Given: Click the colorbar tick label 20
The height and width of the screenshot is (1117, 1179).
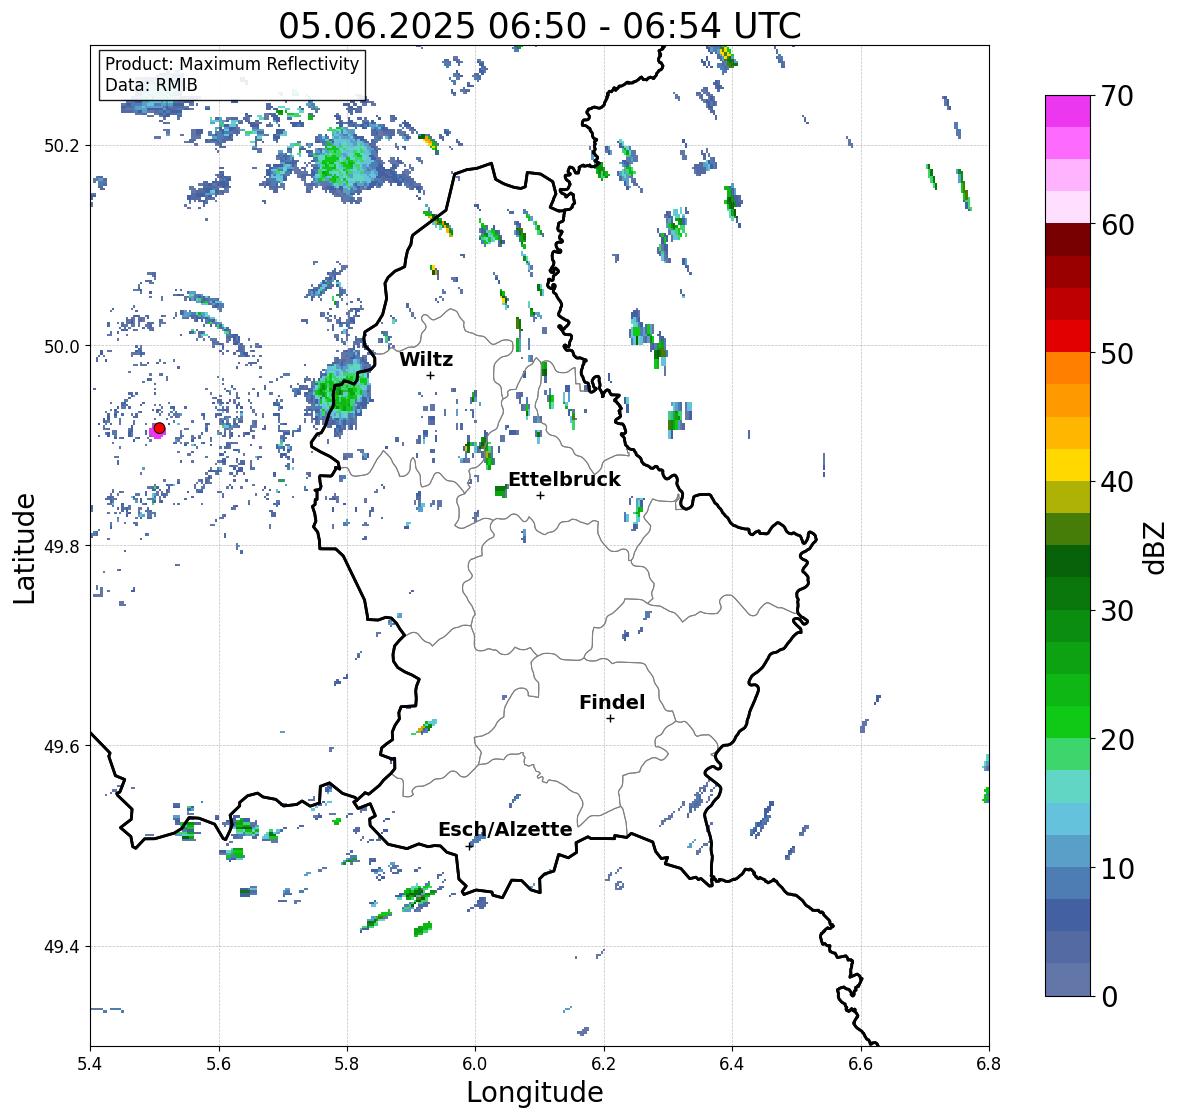Looking at the screenshot, I should [1117, 739].
